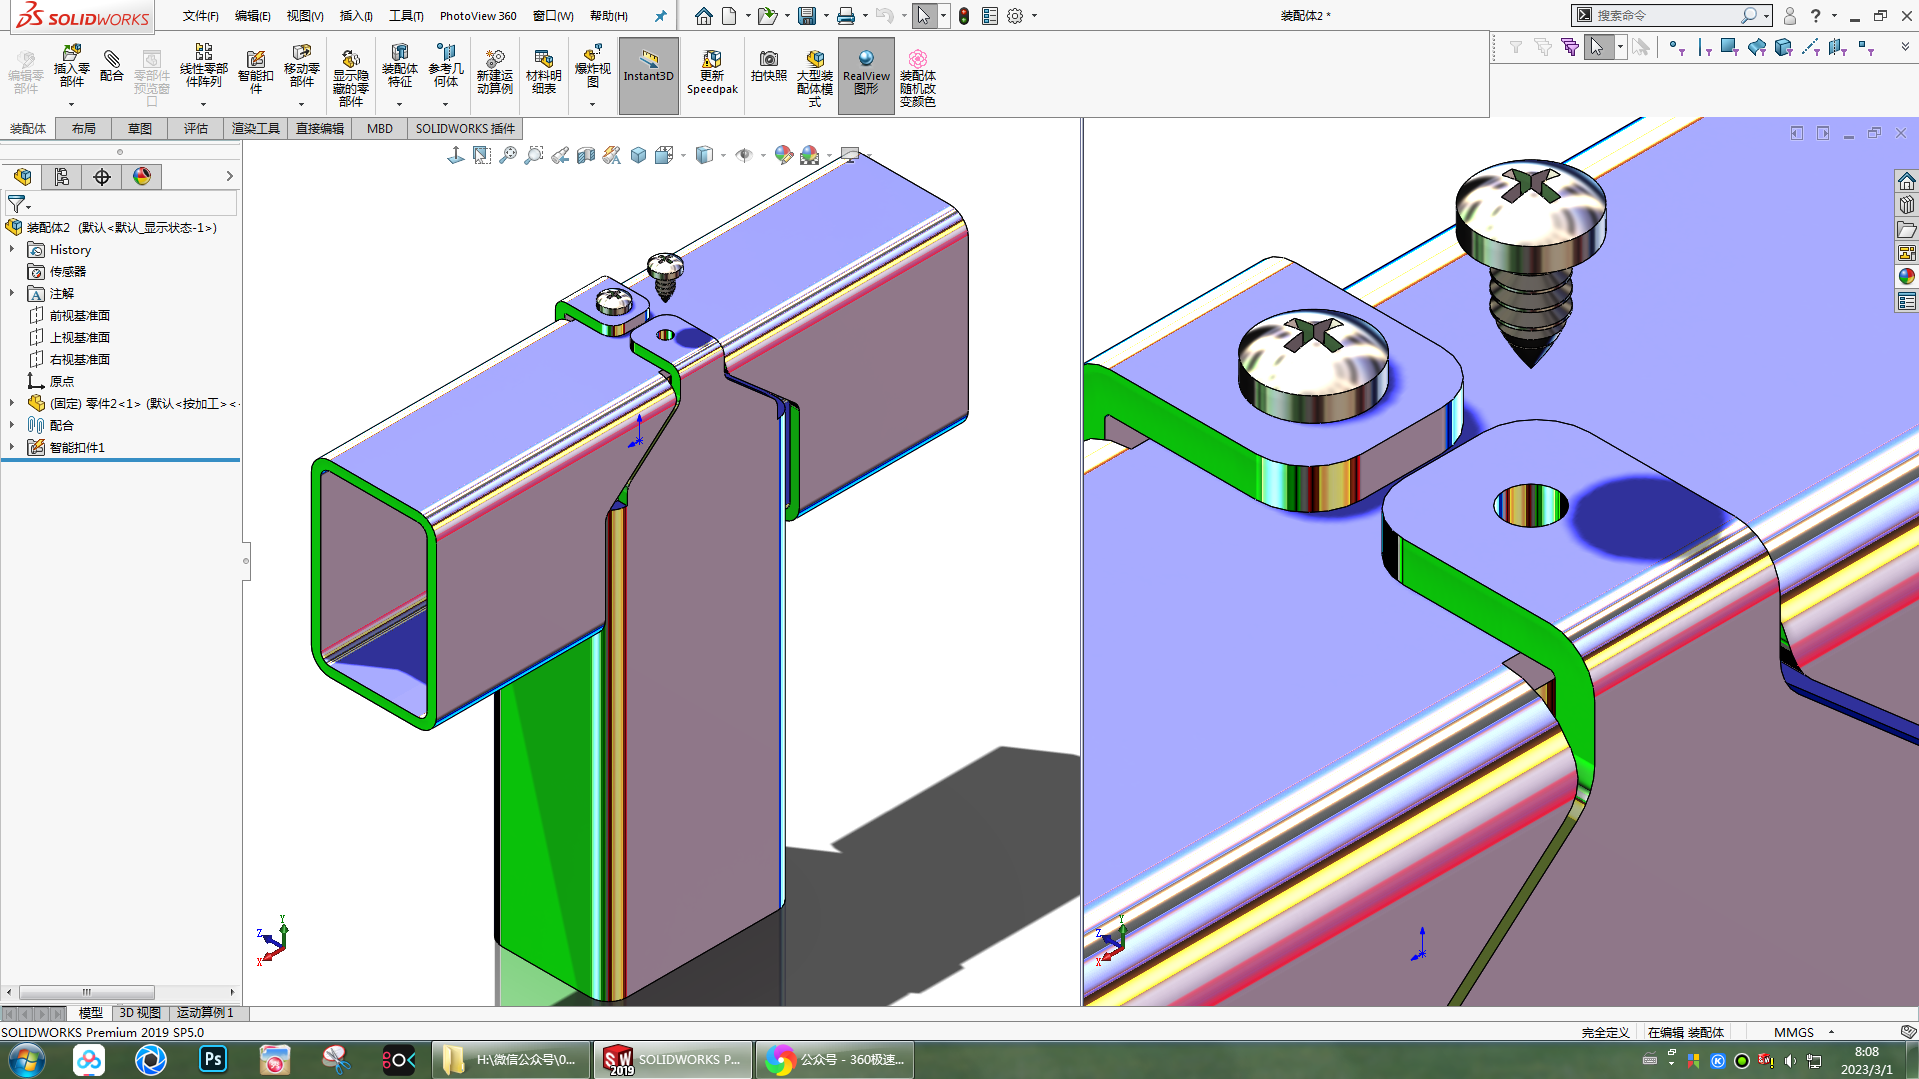Select the 参考几何体 reference geometry tool

446,67
